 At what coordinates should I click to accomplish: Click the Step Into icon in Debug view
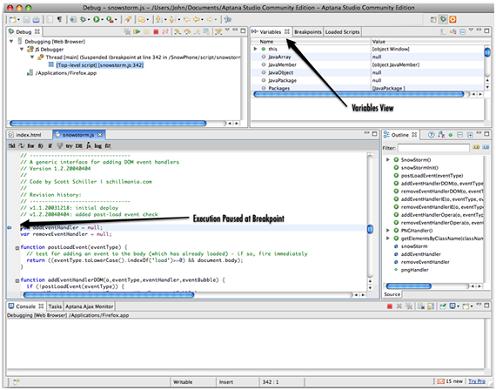[178, 32]
